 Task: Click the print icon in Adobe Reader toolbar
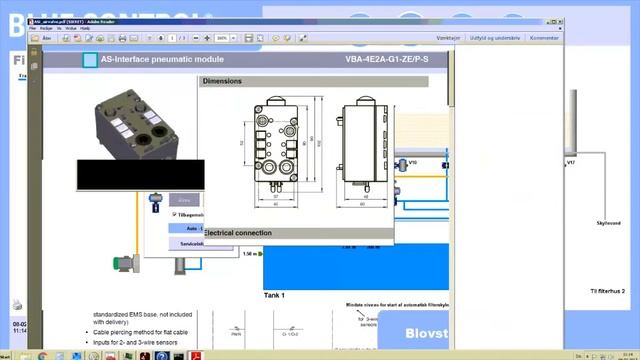(122, 38)
